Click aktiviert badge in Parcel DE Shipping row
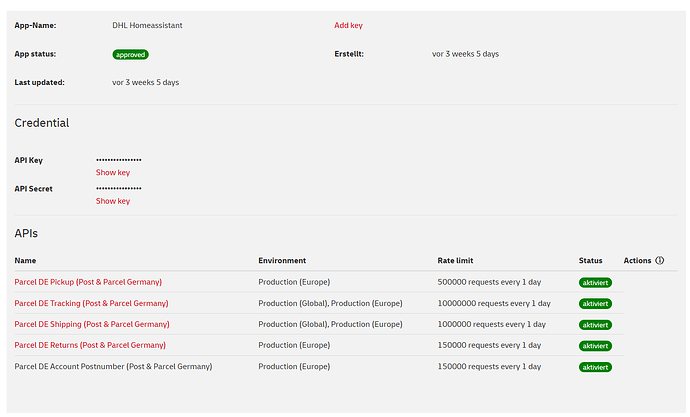The width and height of the screenshot is (690, 417). click(x=595, y=325)
